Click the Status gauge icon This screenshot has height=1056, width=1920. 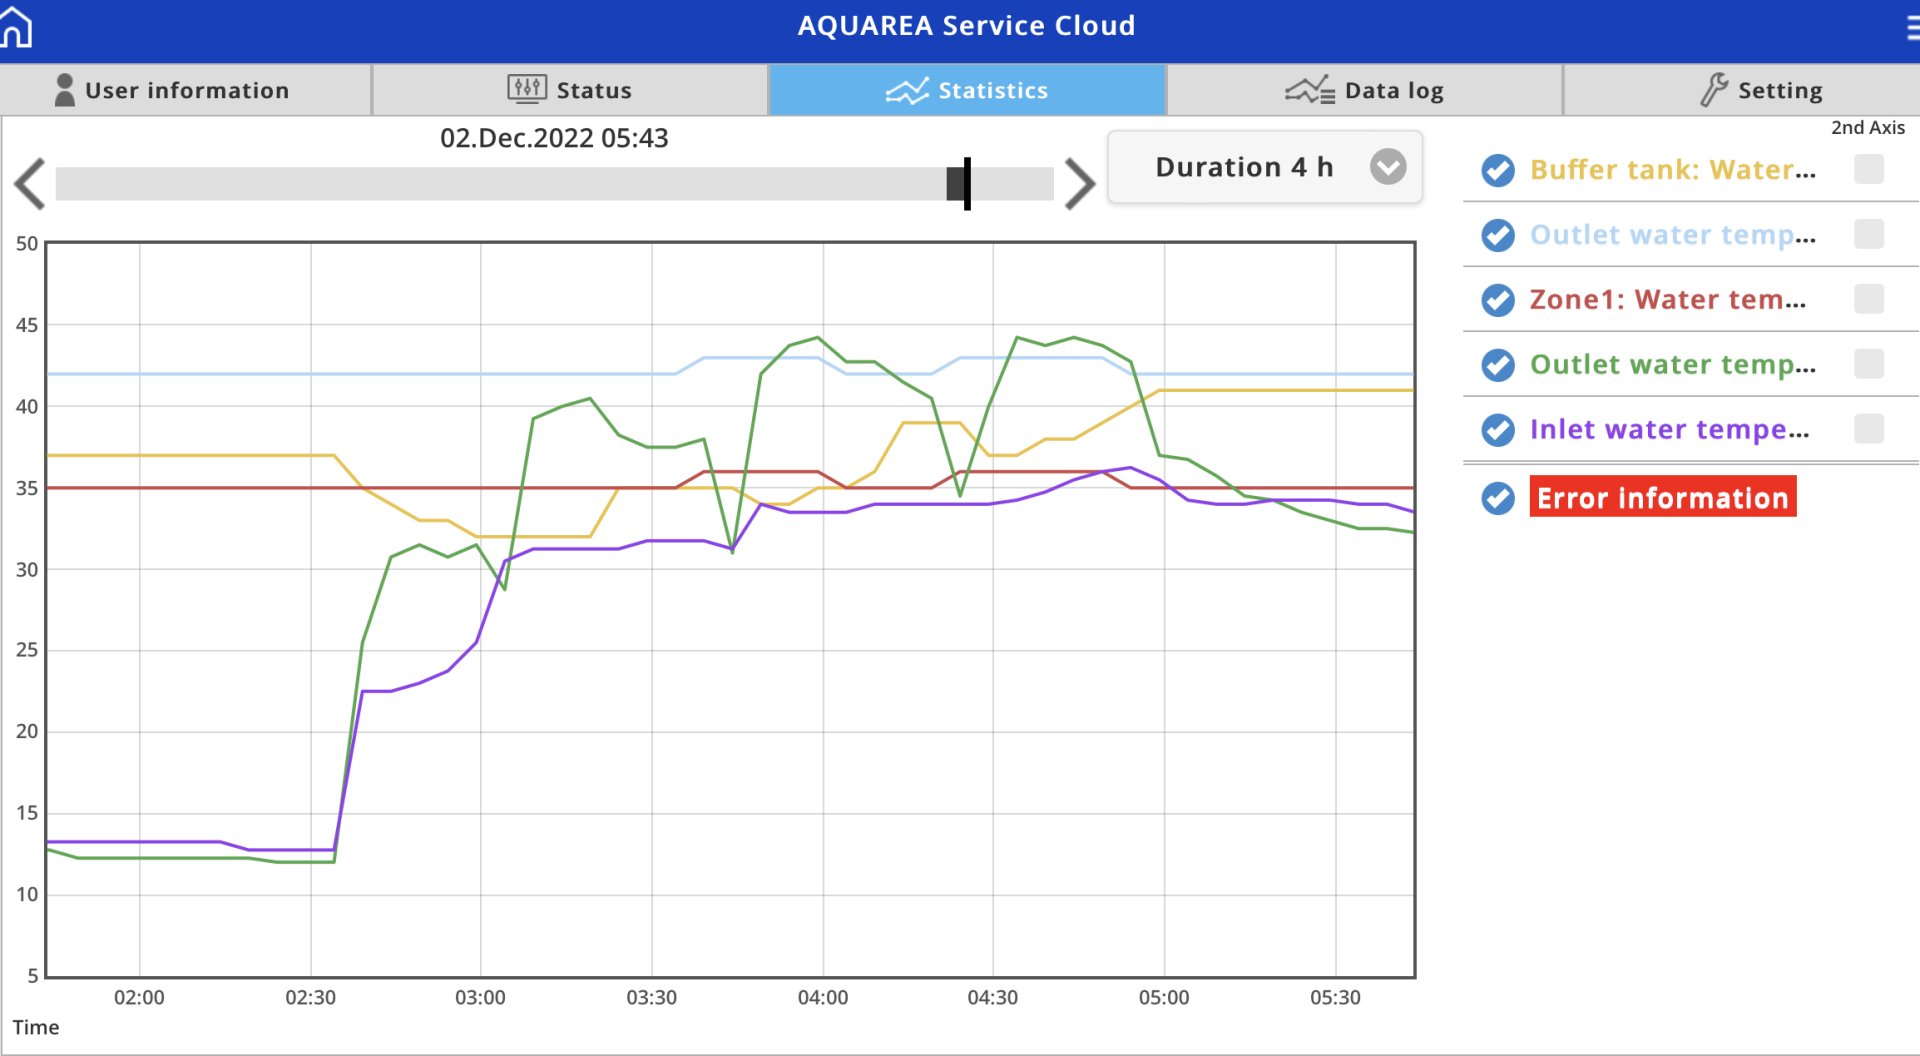pyautogui.click(x=526, y=90)
